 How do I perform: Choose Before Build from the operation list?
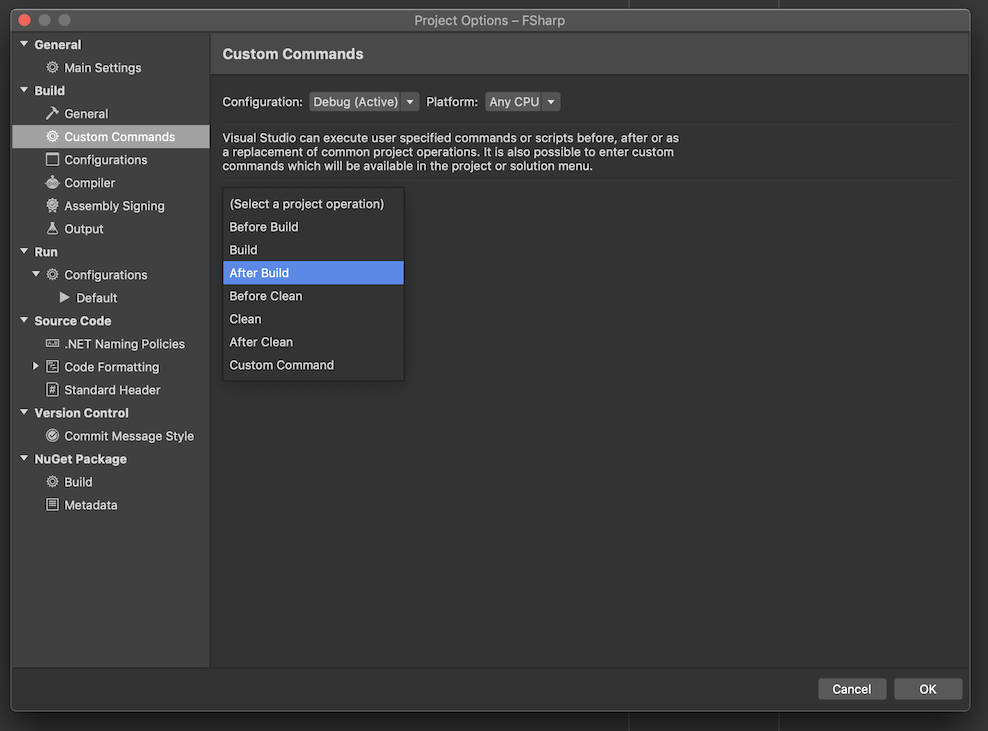pos(313,227)
